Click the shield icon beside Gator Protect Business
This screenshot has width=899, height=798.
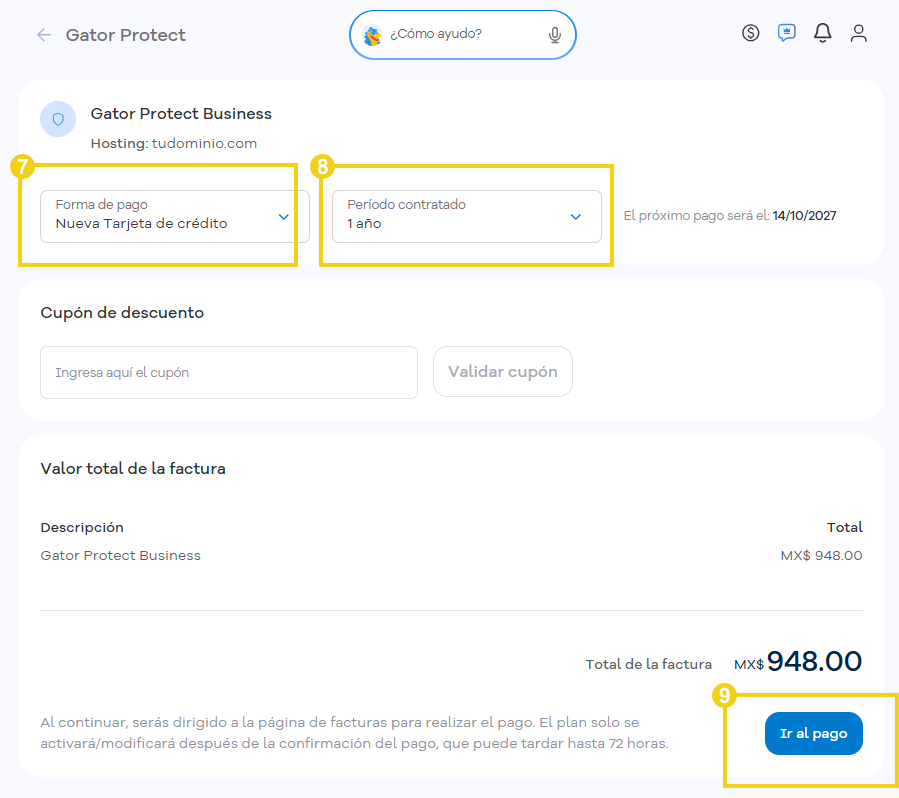58,119
